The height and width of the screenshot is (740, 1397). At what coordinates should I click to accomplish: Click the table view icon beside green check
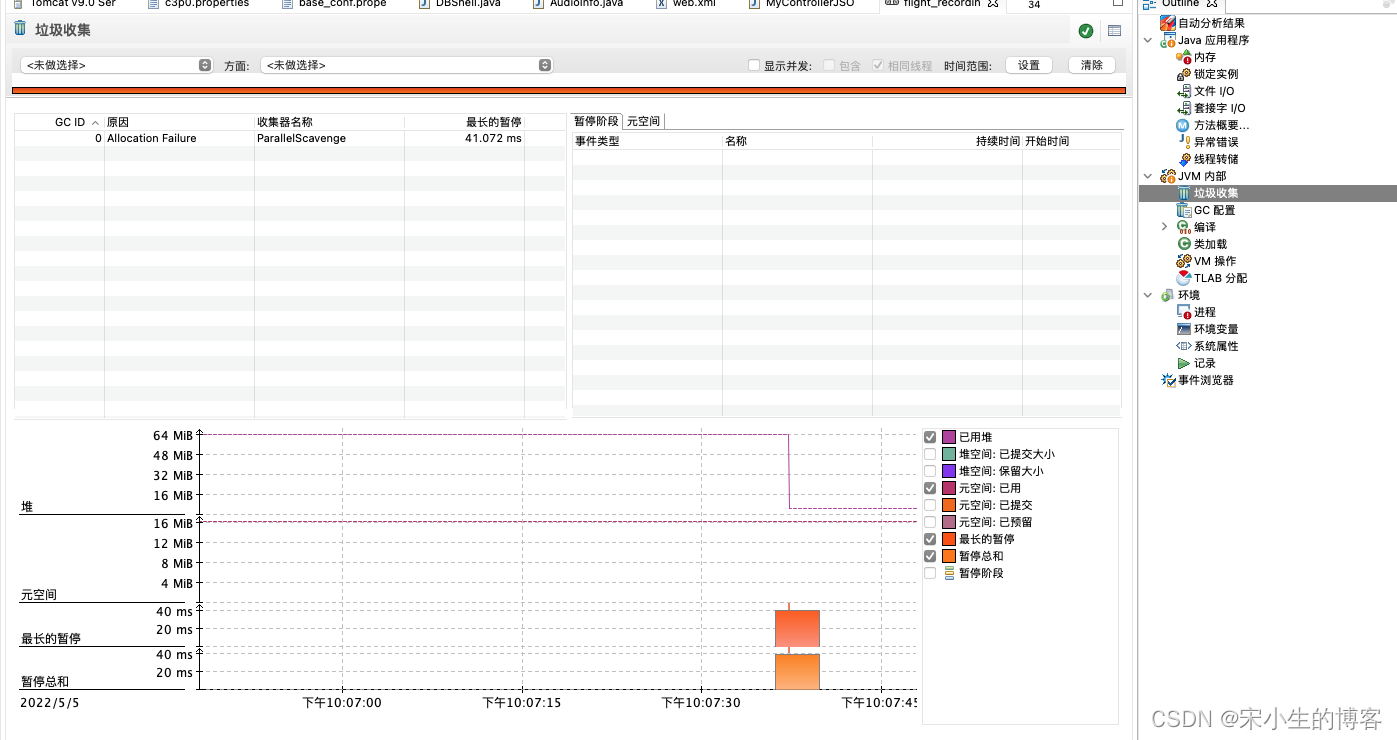coord(1114,31)
